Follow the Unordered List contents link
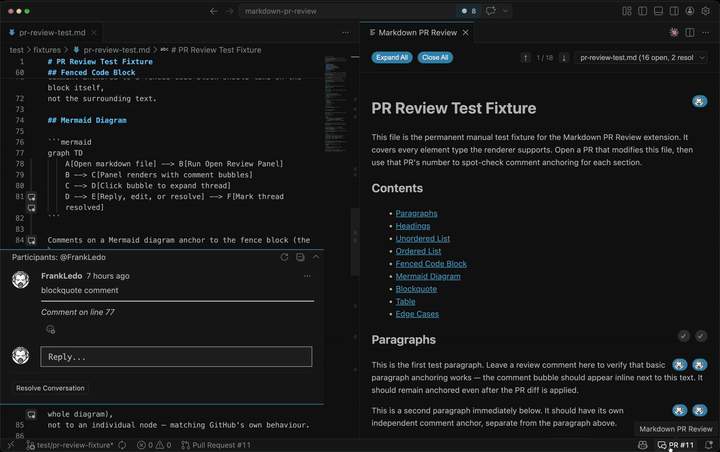This screenshot has width=720, height=452. [x=422, y=239]
